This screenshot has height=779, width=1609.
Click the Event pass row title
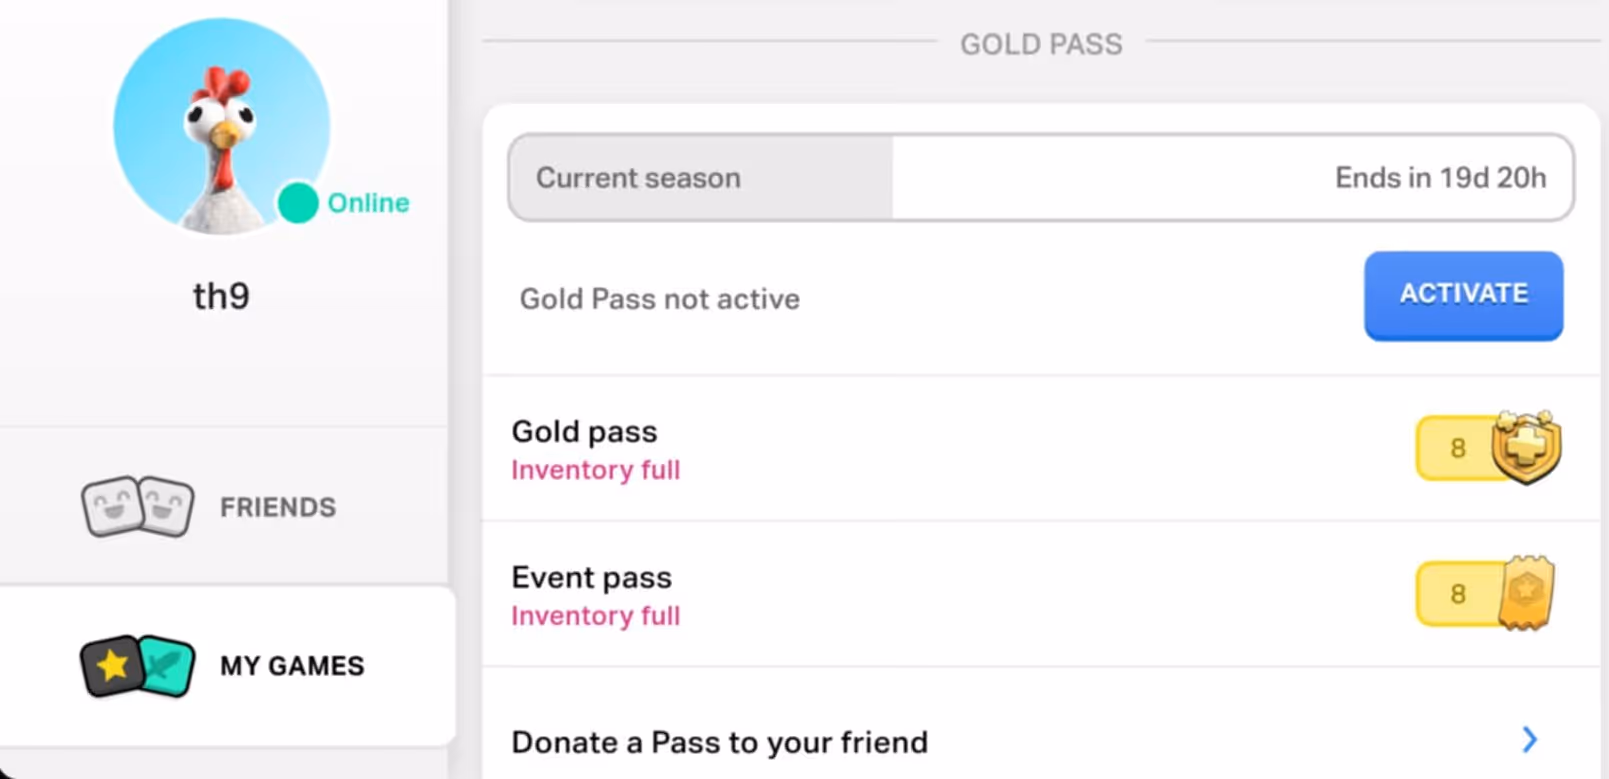pos(591,577)
